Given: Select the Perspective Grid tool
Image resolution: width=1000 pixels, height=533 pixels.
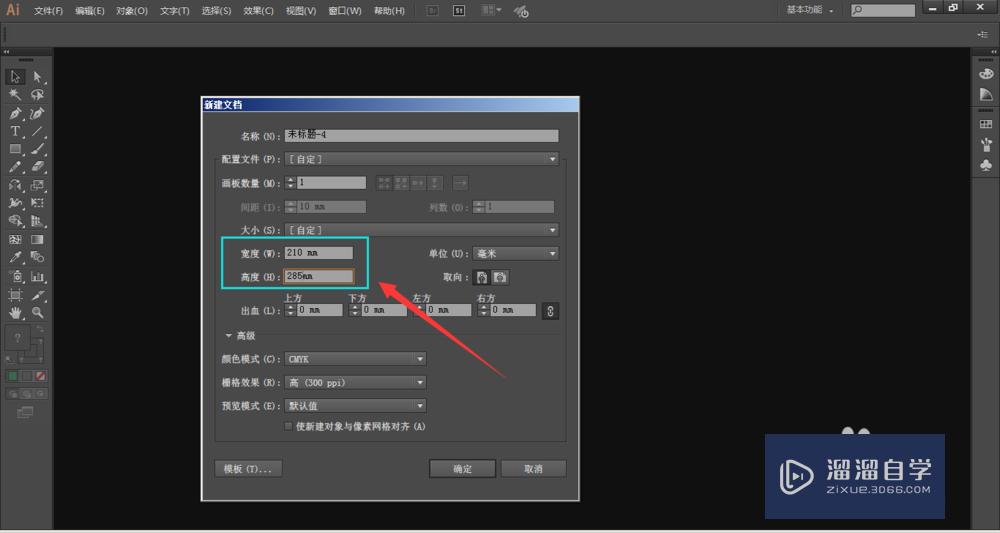Looking at the screenshot, I should [x=38, y=221].
